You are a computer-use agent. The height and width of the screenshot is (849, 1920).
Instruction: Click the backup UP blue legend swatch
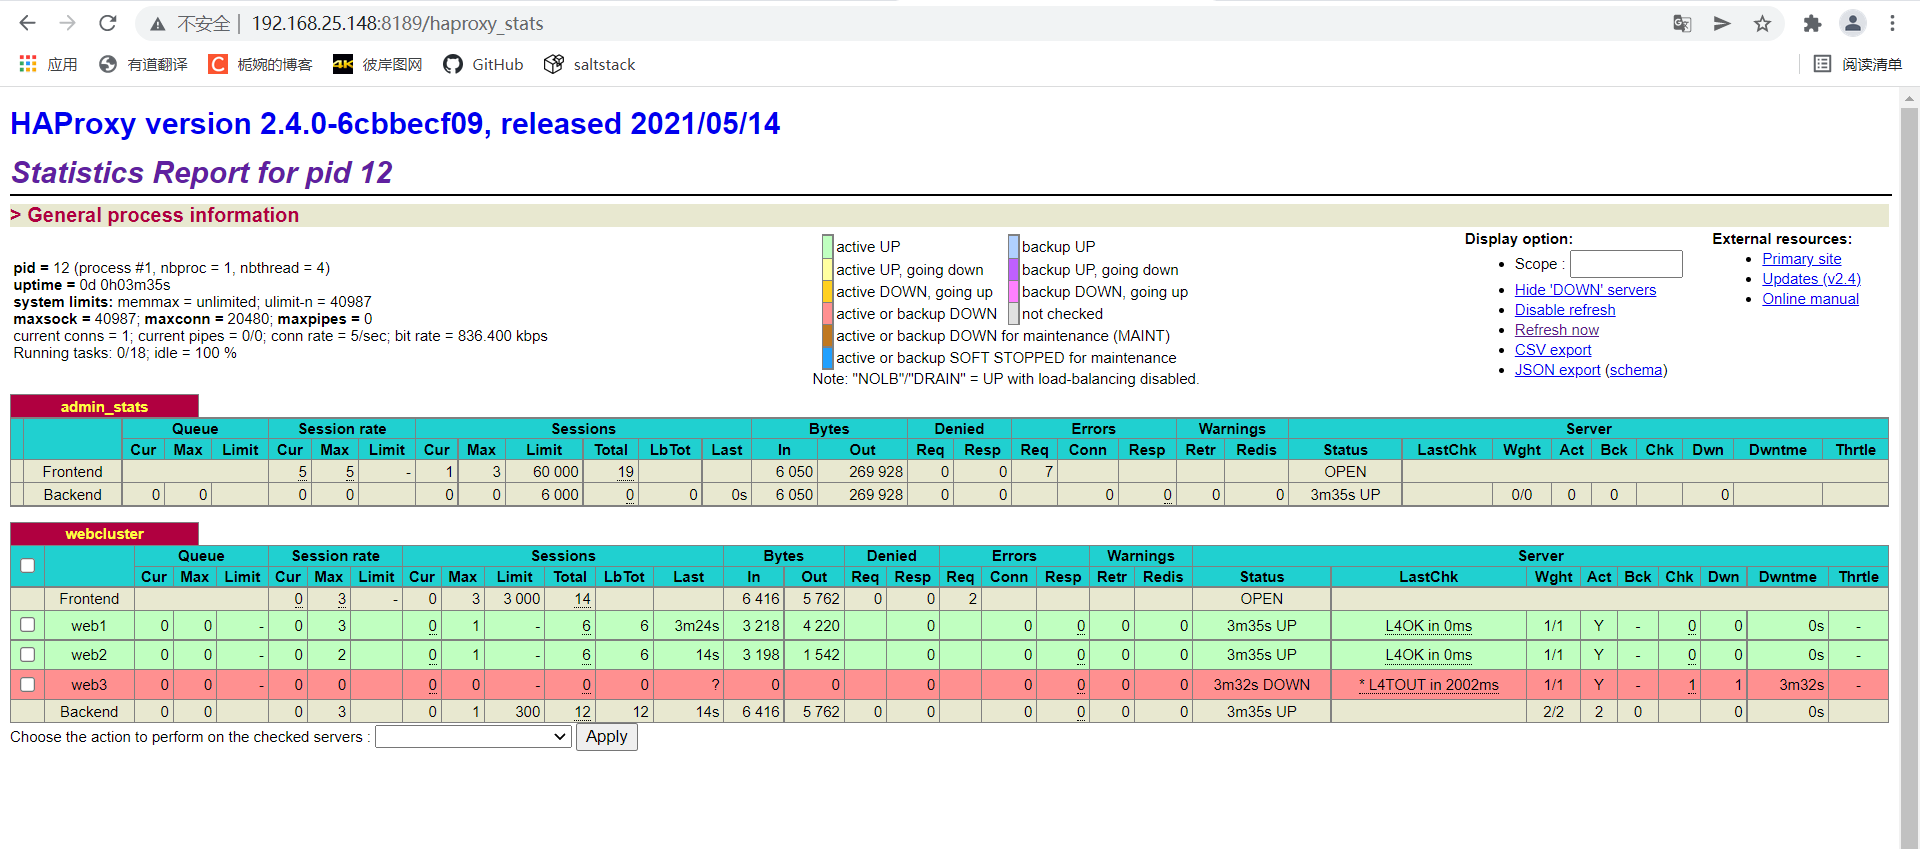[x=1013, y=246]
